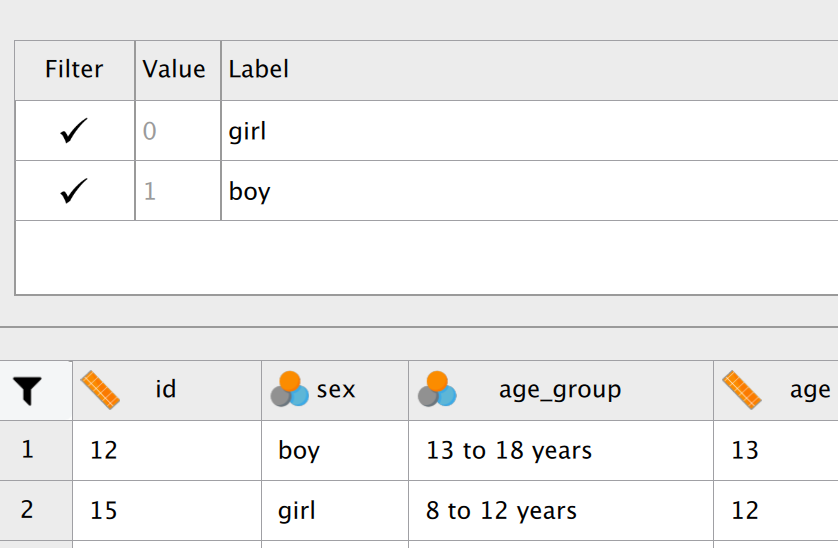Click age cell containing 13

(775, 450)
